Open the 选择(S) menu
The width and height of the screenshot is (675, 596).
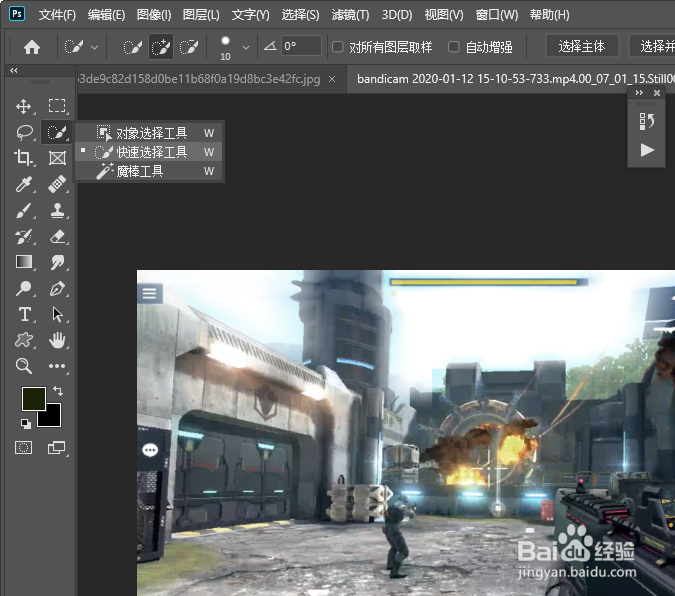tap(300, 15)
